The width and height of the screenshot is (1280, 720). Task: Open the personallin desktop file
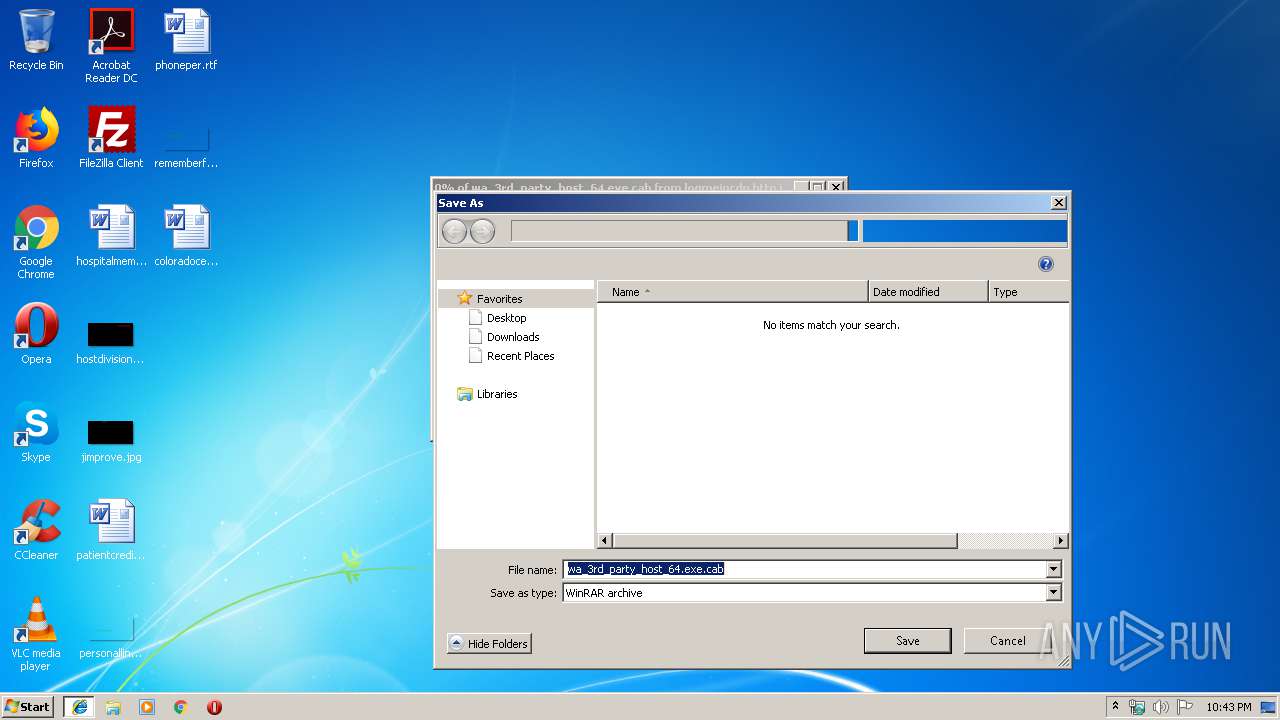[x=111, y=636]
